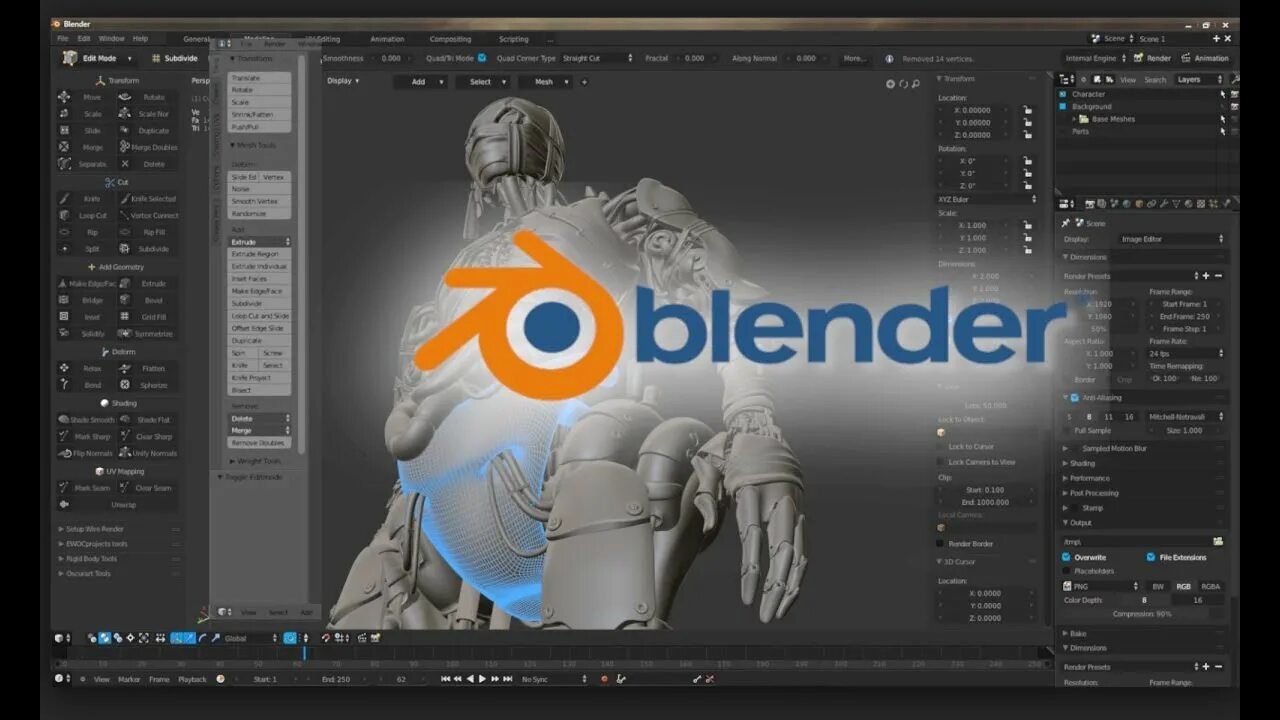The height and width of the screenshot is (720, 1280).
Task: Click the Slide tool button
Action: (x=86, y=130)
